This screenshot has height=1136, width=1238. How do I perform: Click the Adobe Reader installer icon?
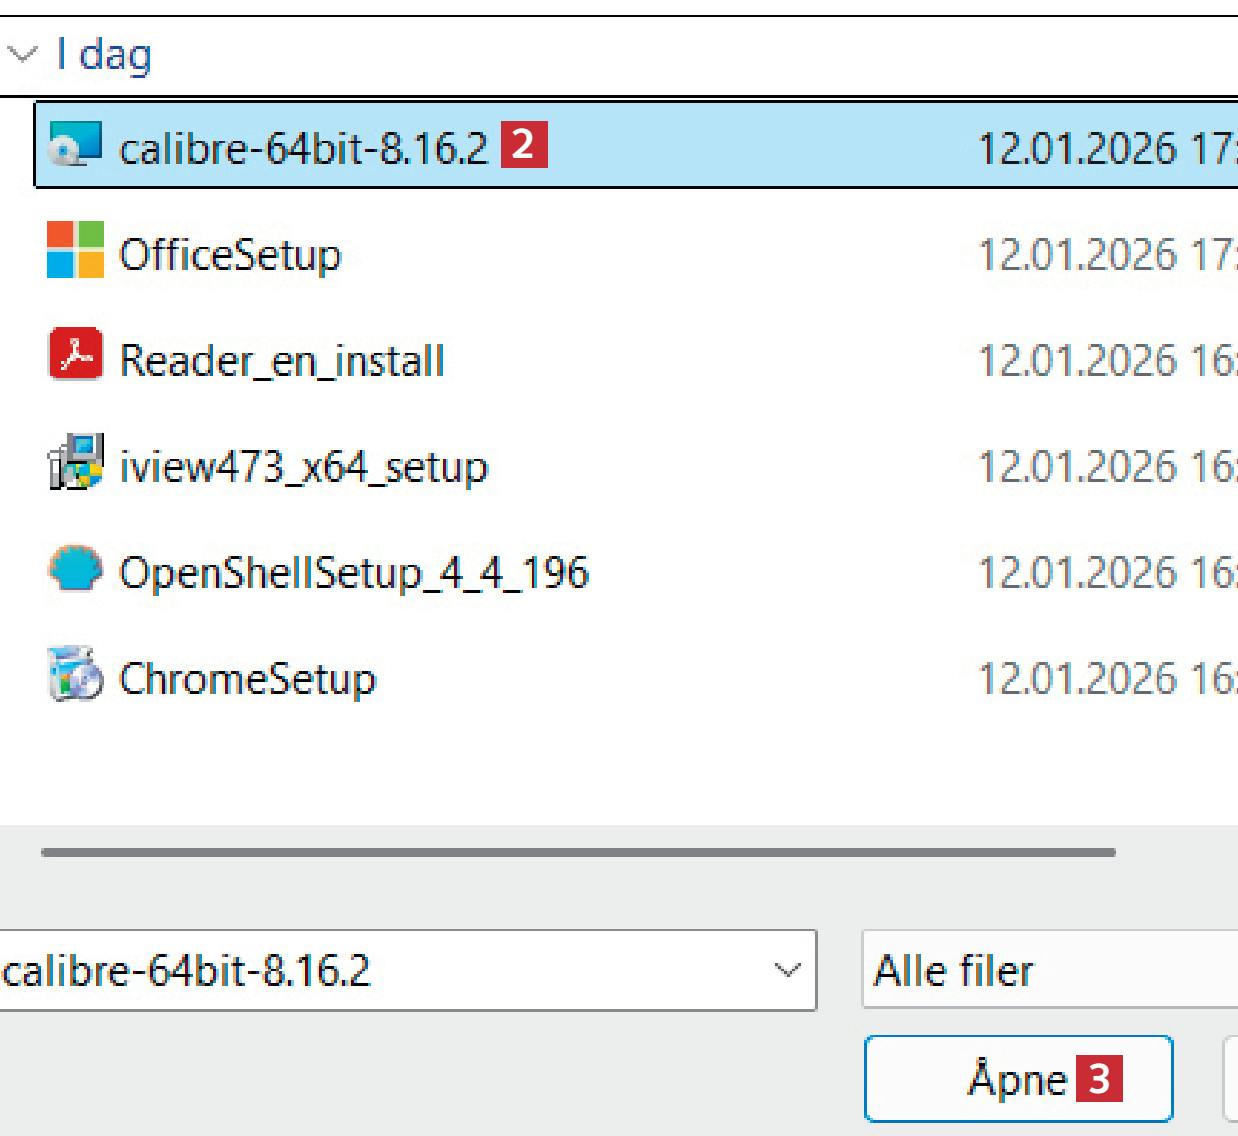coord(75,355)
